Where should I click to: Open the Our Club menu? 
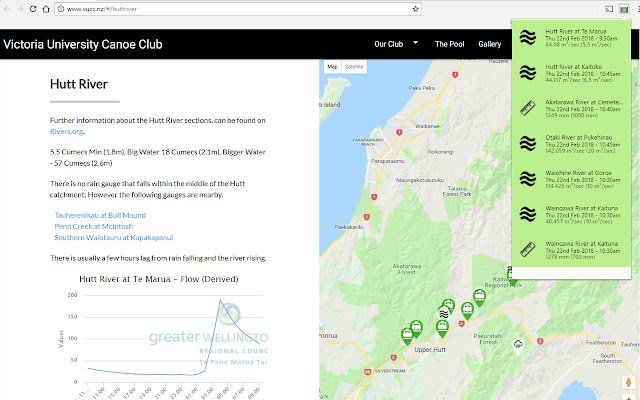[389, 44]
